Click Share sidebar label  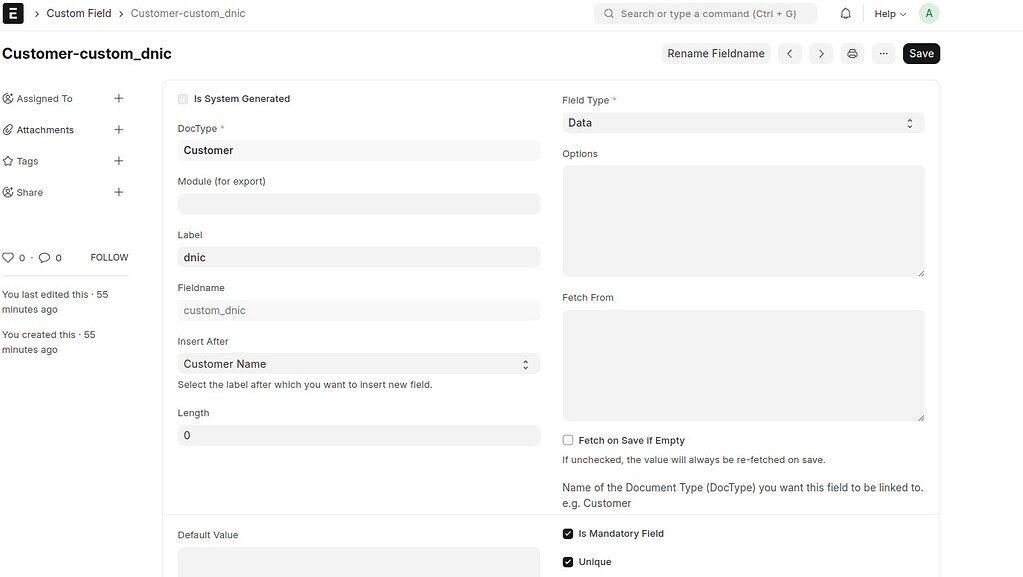29,193
